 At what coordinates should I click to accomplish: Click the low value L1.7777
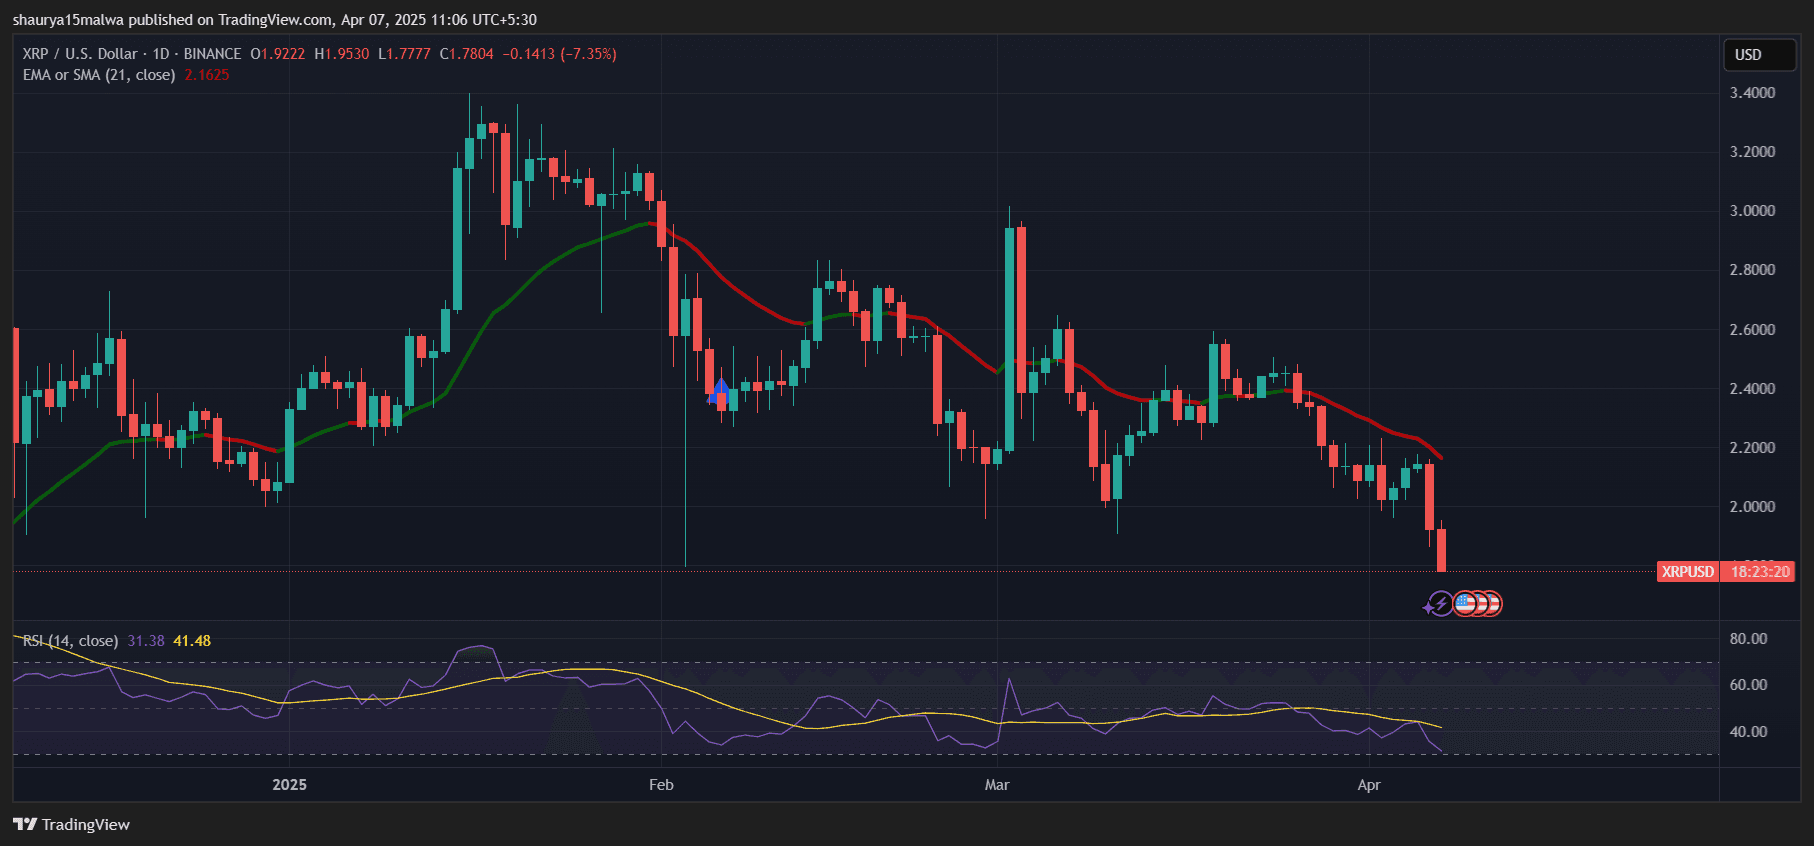[x=404, y=54]
